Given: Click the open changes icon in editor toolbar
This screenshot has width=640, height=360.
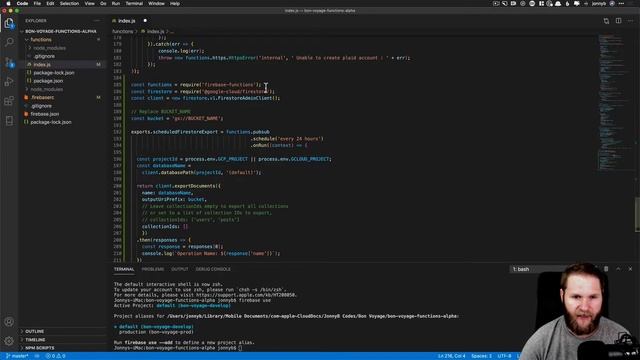Looking at the screenshot, I should tap(606, 21).
